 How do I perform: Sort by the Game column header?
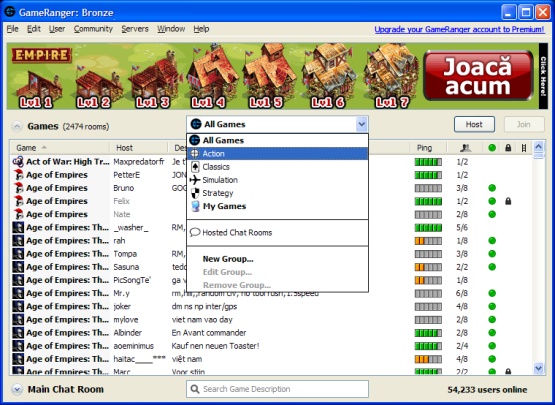59,148
